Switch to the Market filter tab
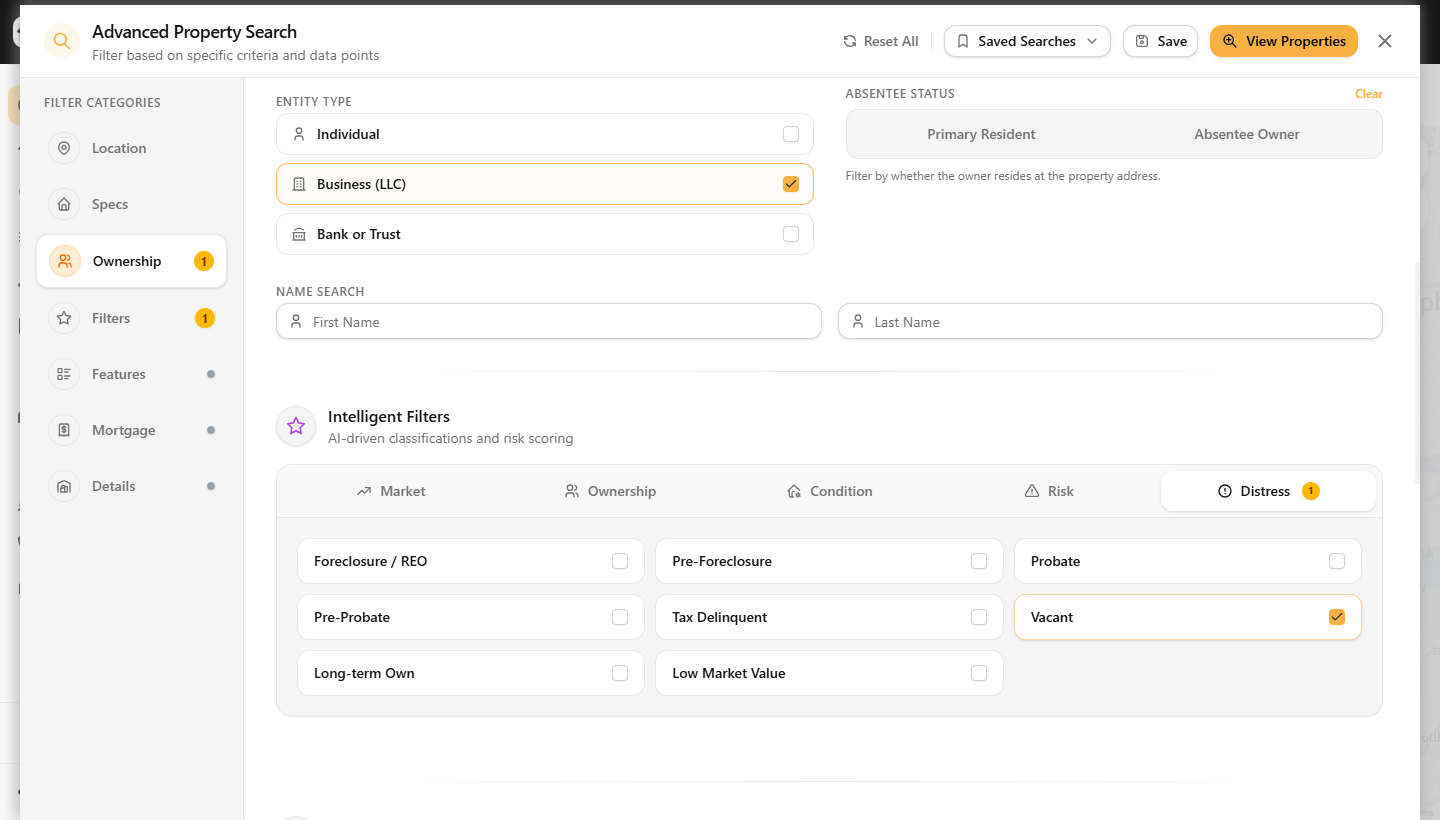Image resolution: width=1440 pixels, height=820 pixels. [391, 491]
